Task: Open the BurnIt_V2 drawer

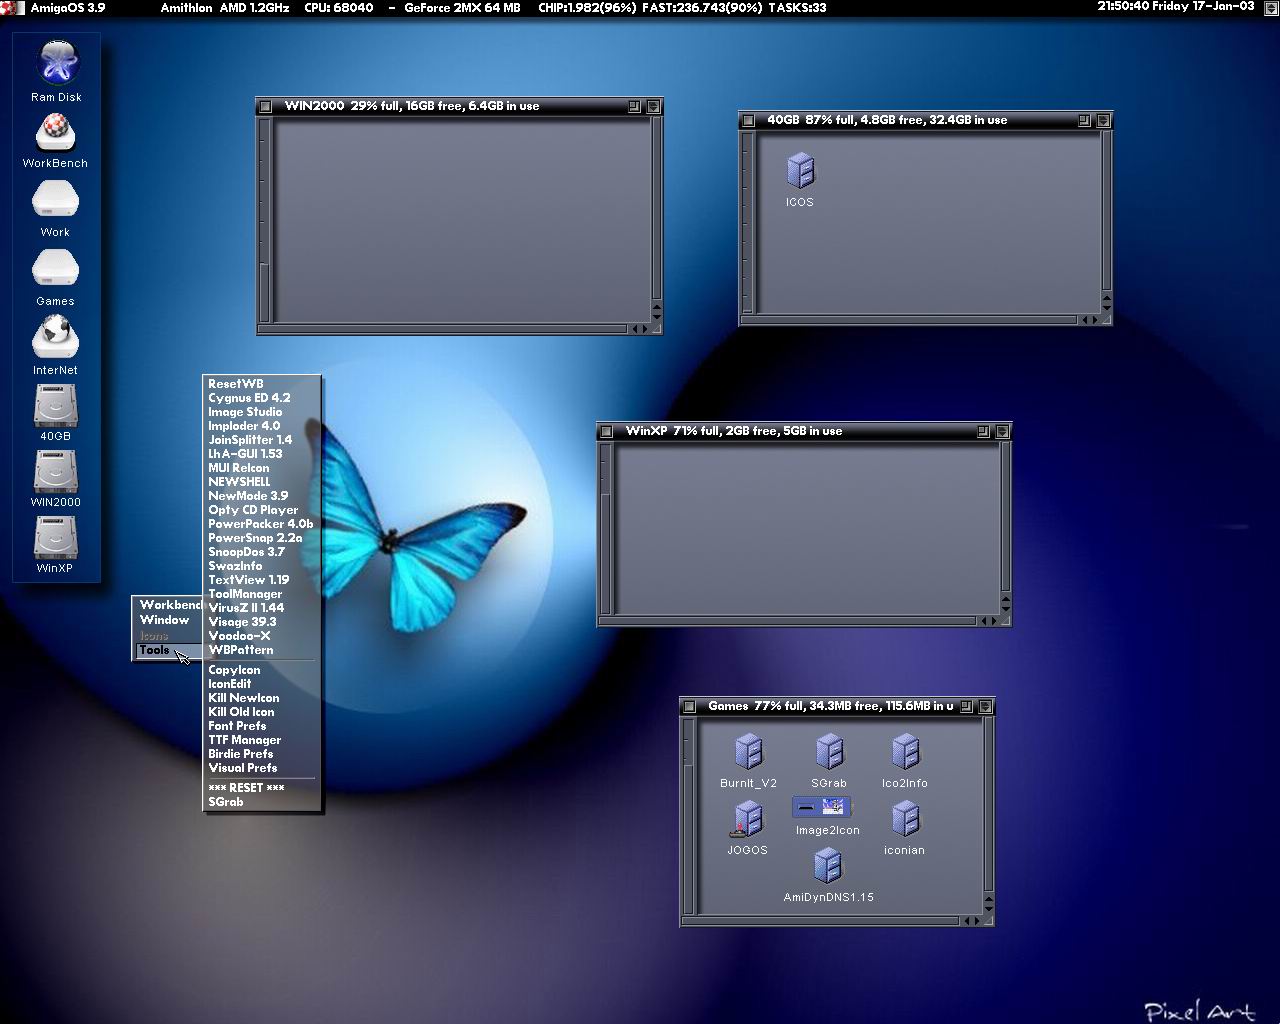Action: coord(748,753)
